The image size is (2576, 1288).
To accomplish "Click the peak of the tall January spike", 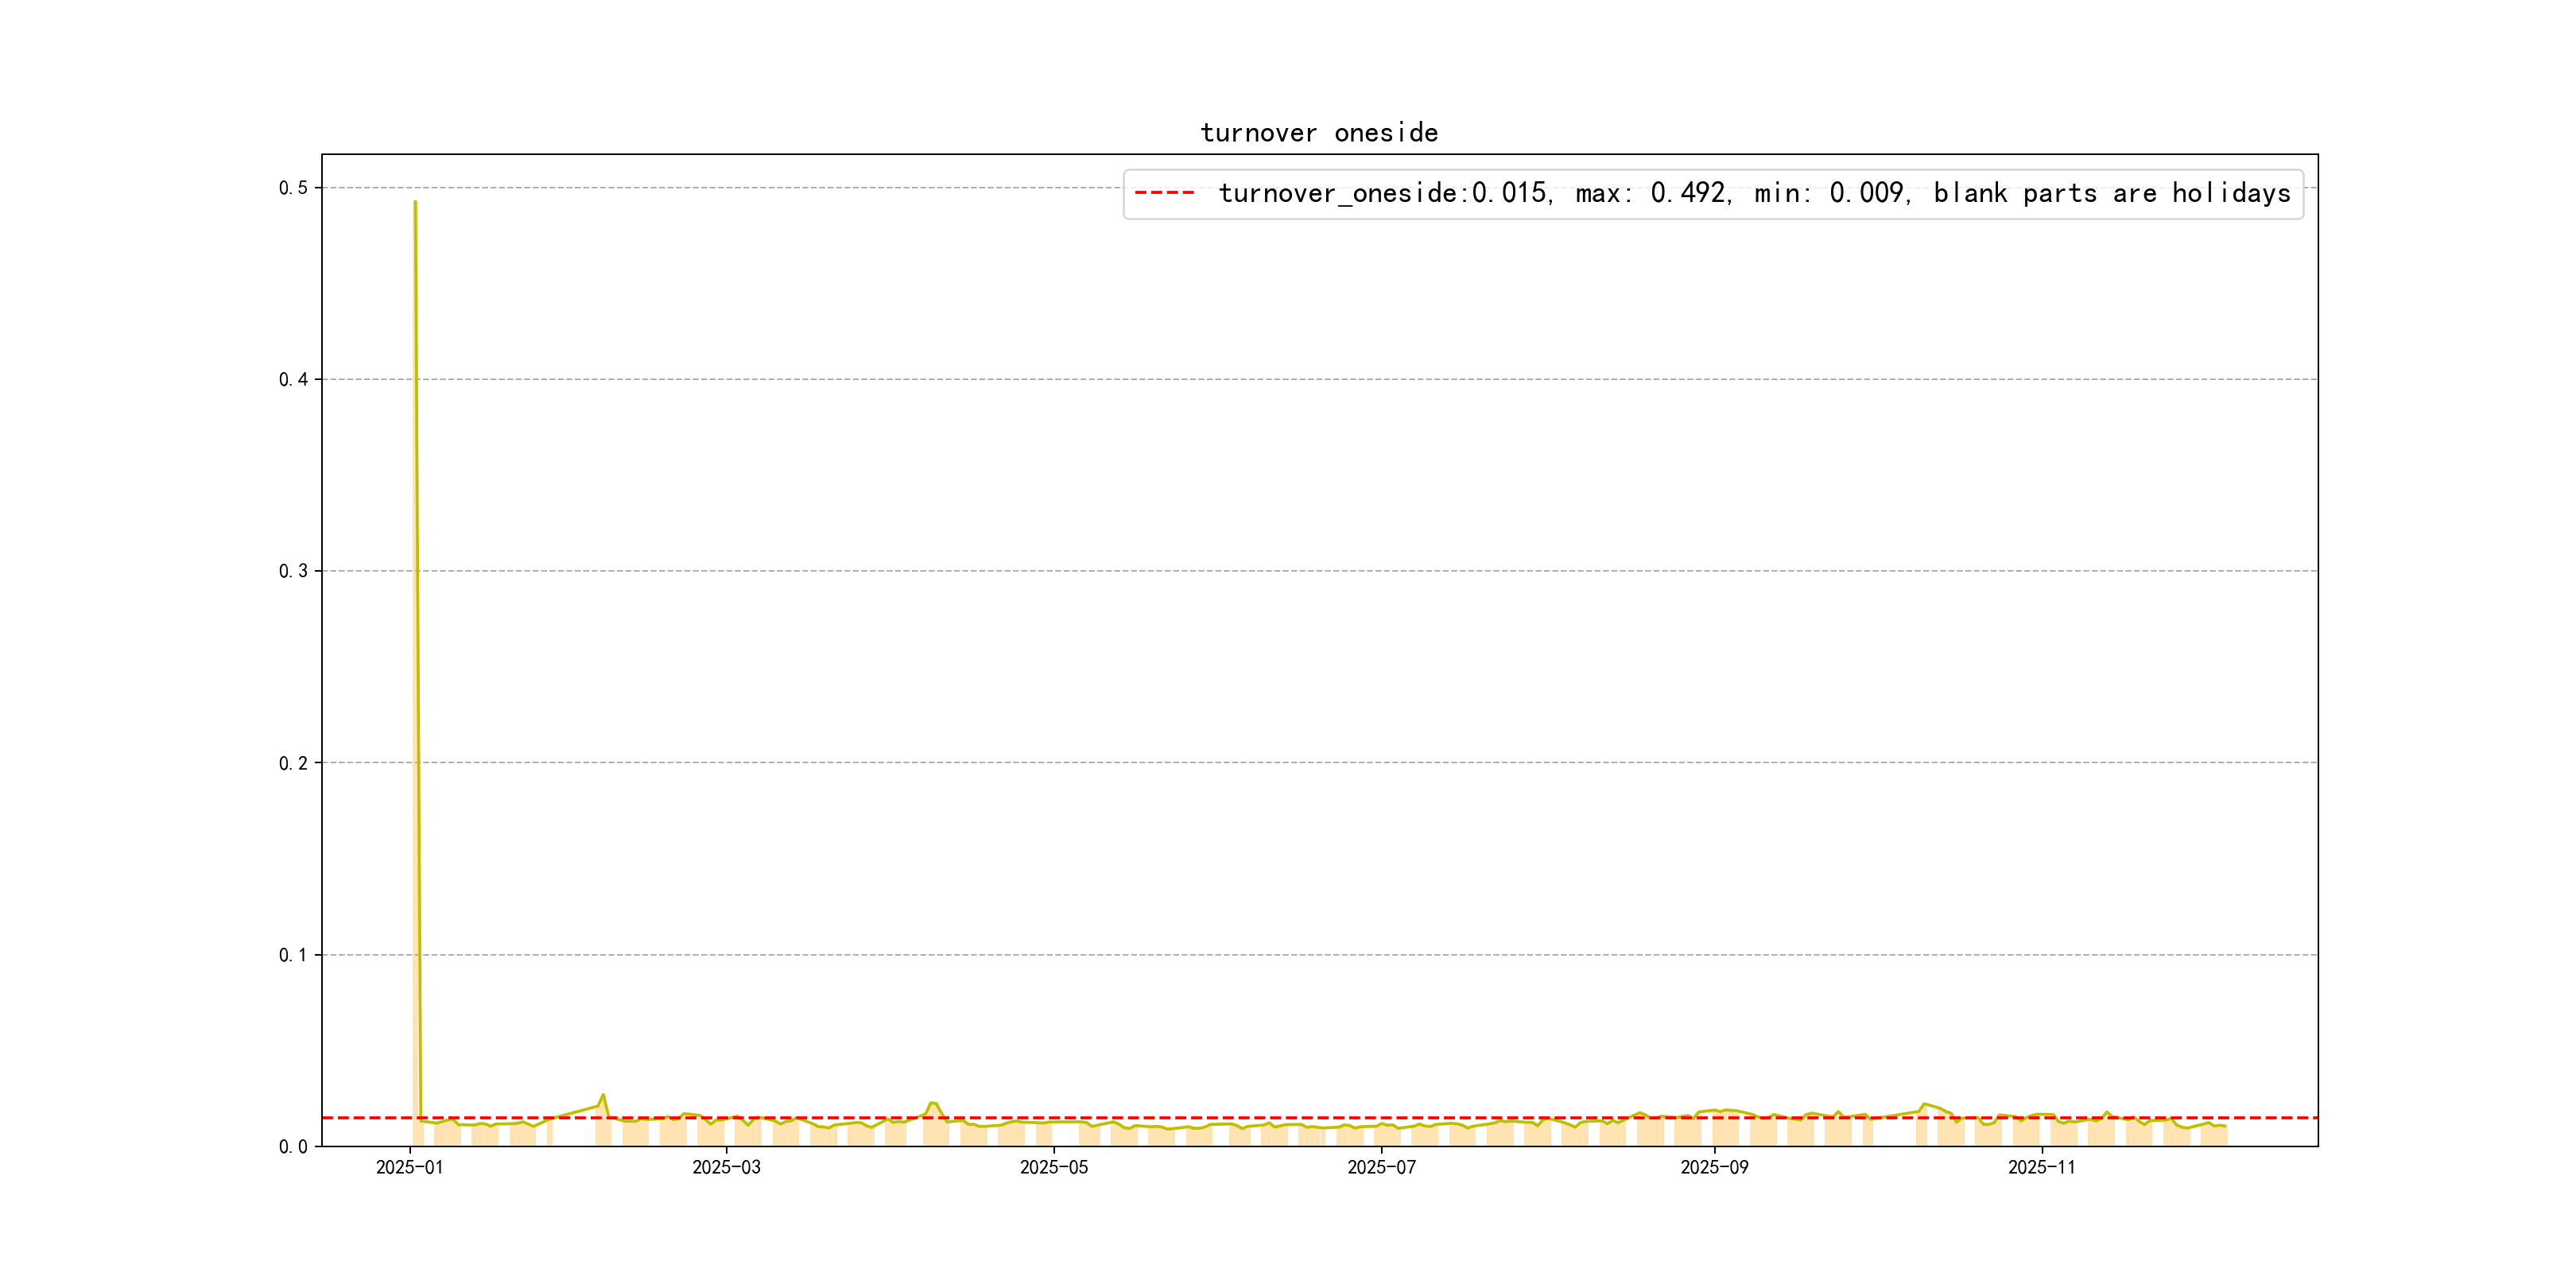I will [415, 203].
